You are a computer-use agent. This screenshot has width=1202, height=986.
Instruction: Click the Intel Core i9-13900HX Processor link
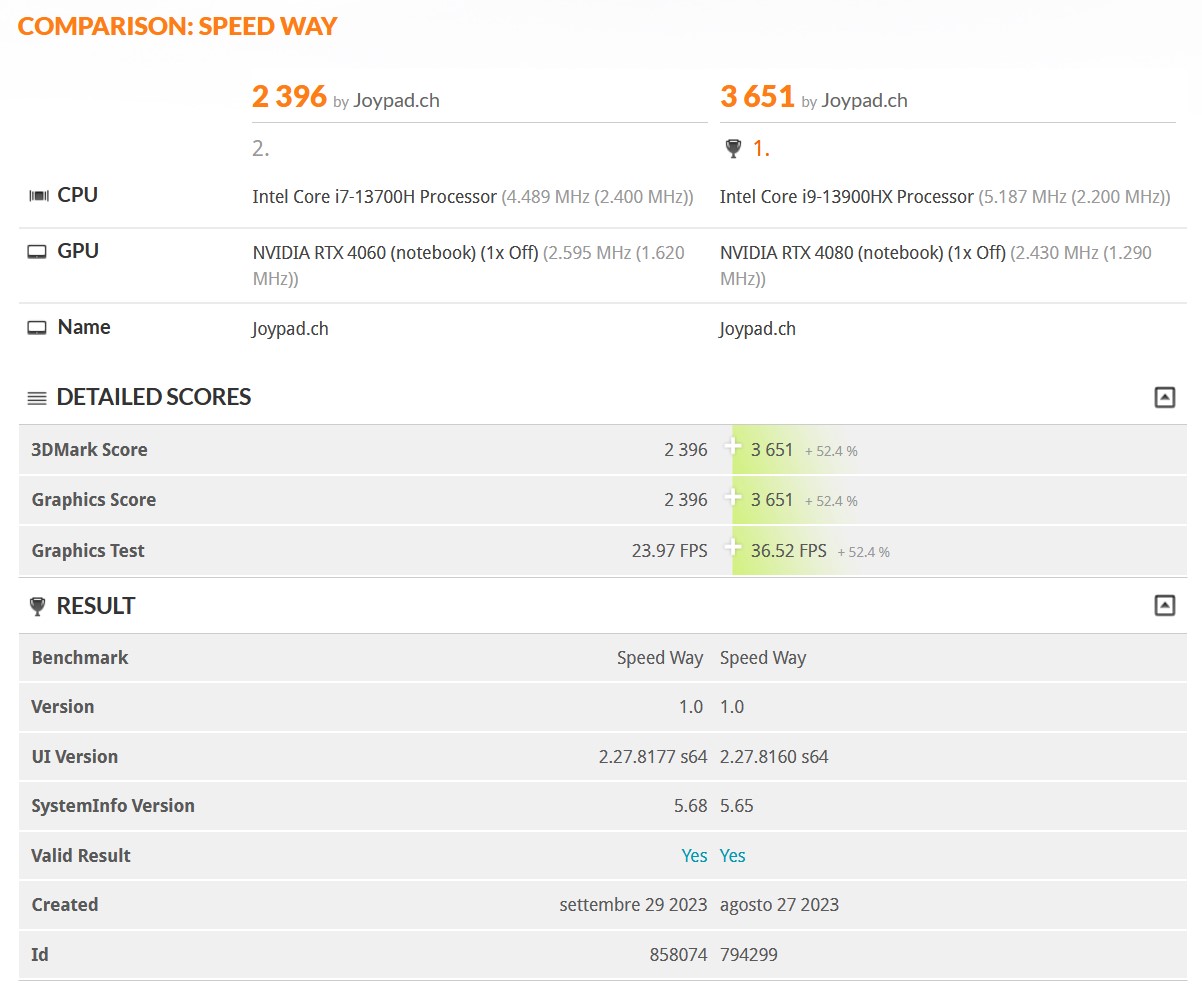(x=847, y=197)
